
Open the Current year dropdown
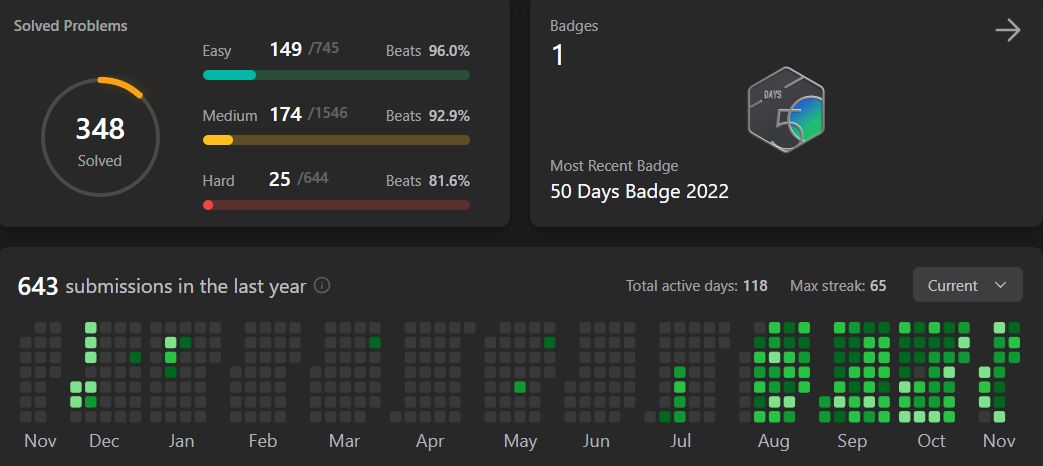coord(967,285)
